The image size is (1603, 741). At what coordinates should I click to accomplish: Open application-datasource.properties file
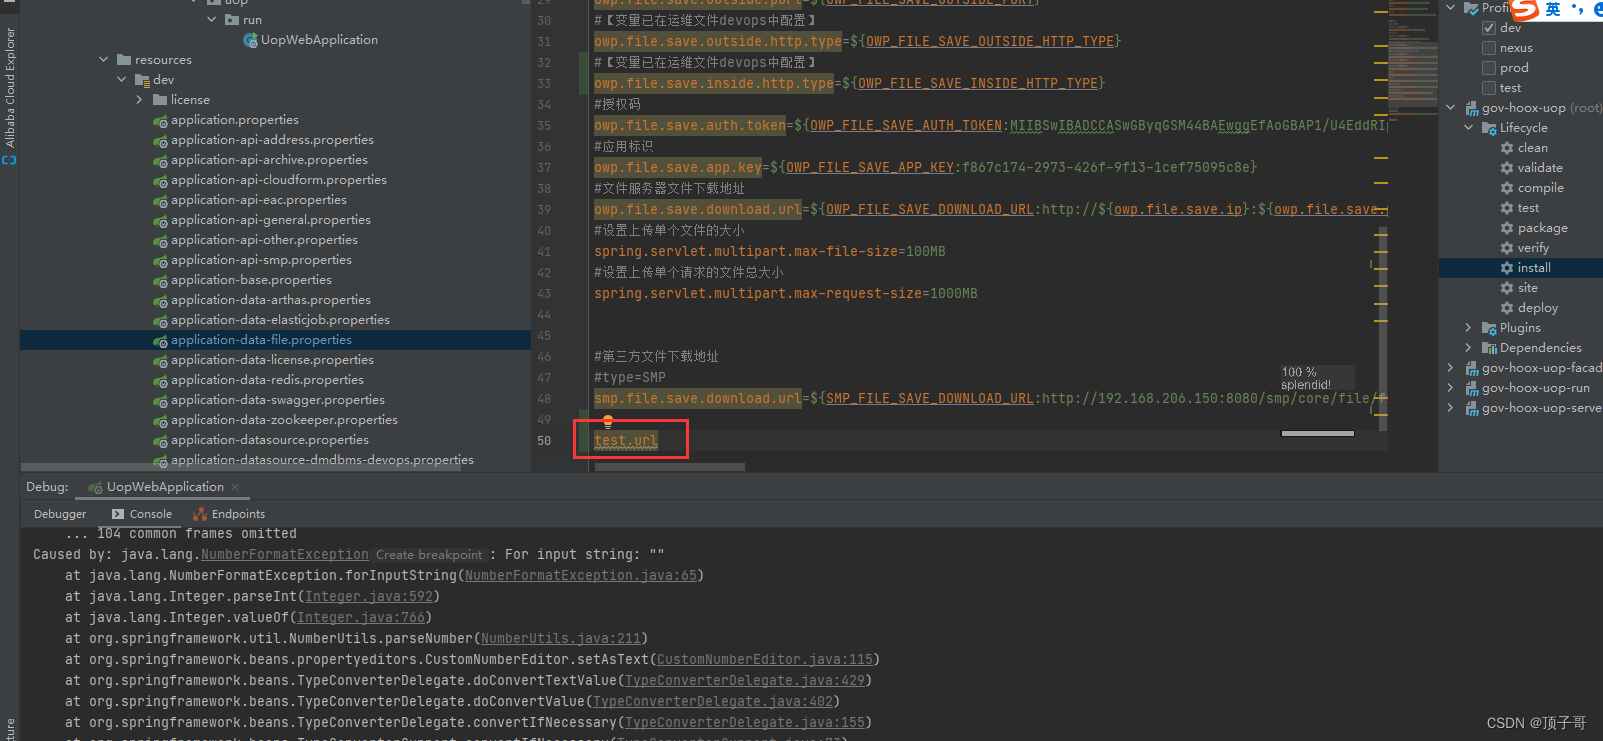tap(269, 440)
